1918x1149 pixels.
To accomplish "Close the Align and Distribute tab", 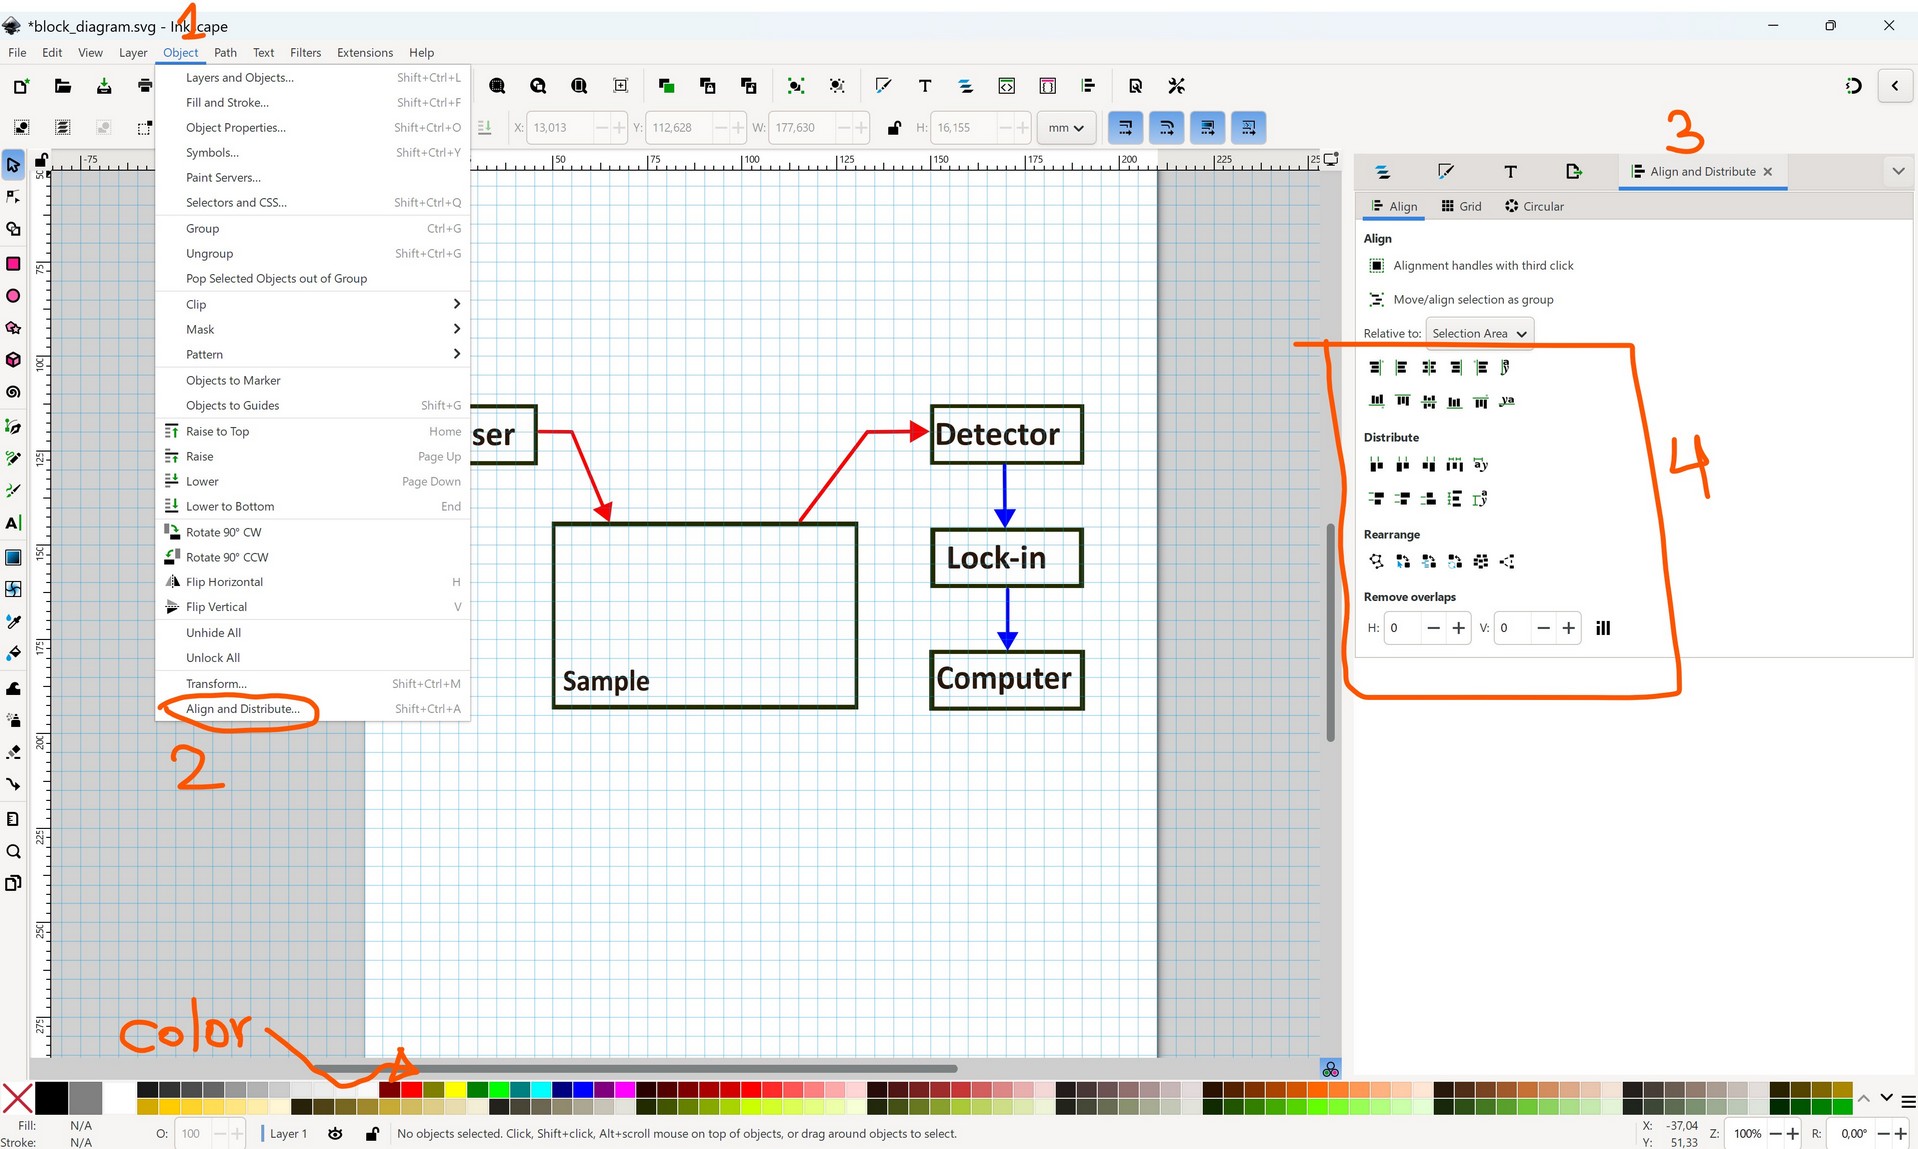I will 1768,172.
